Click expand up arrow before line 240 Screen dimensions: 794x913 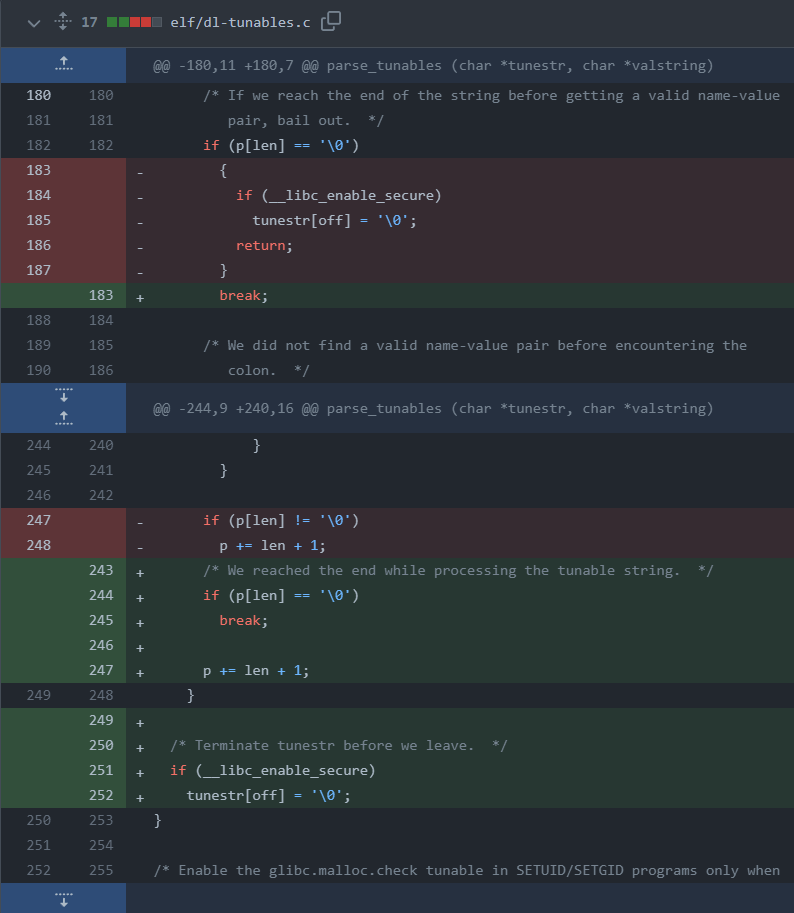63,415
